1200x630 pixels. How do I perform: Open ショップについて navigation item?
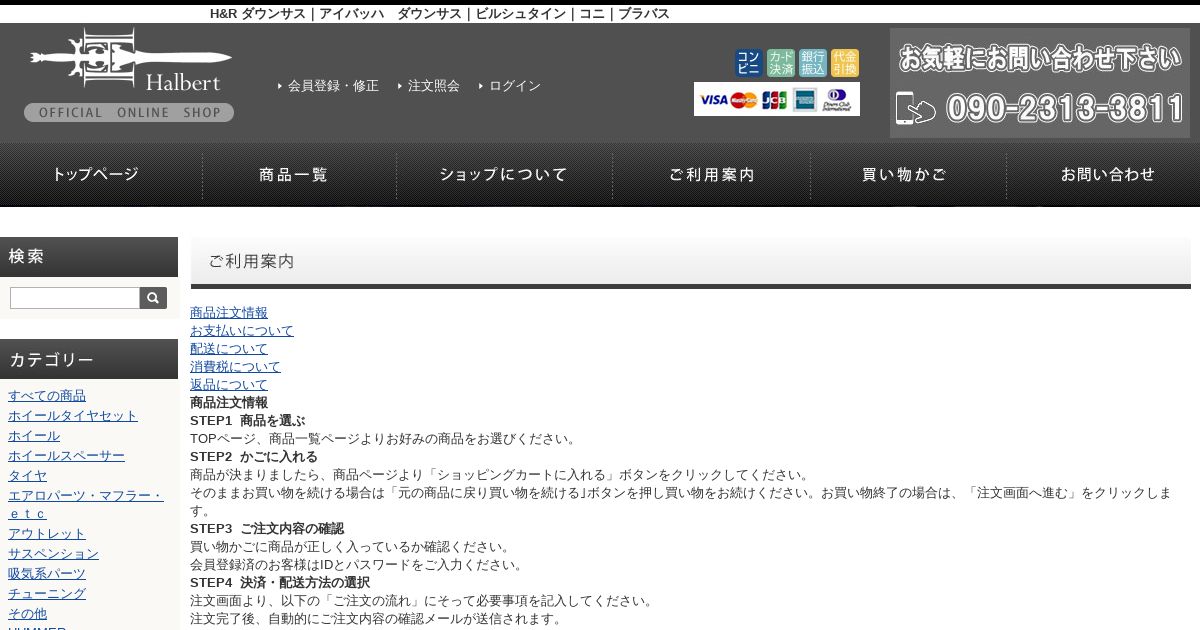(504, 175)
